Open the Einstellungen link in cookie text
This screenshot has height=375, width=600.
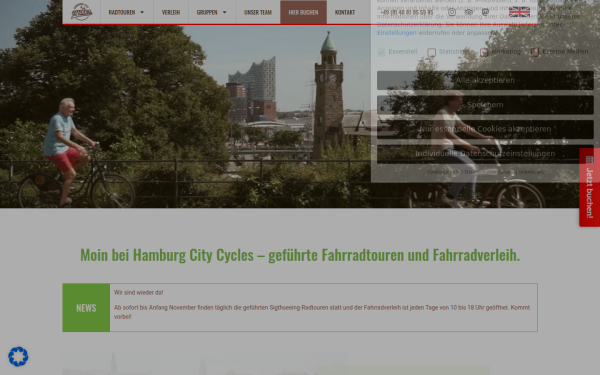tap(396, 33)
